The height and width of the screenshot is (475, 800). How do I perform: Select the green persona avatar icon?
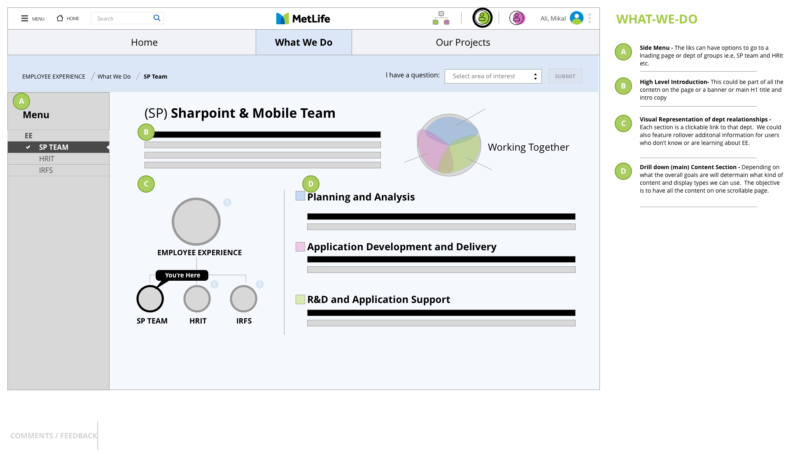click(x=482, y=18)
